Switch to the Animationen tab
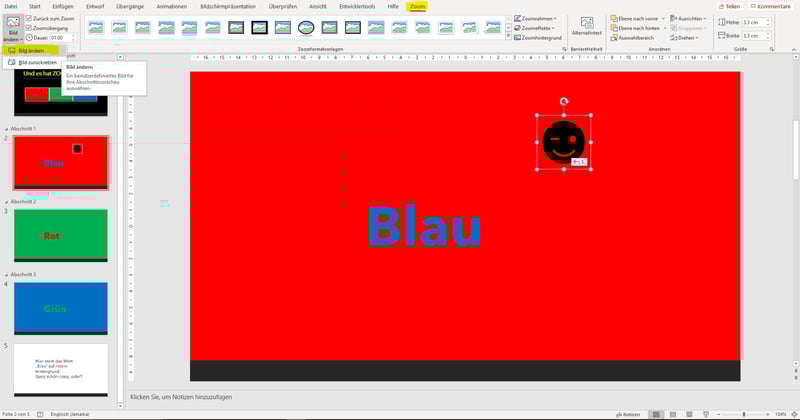800x420 pixels. click(x=171, y=7)
